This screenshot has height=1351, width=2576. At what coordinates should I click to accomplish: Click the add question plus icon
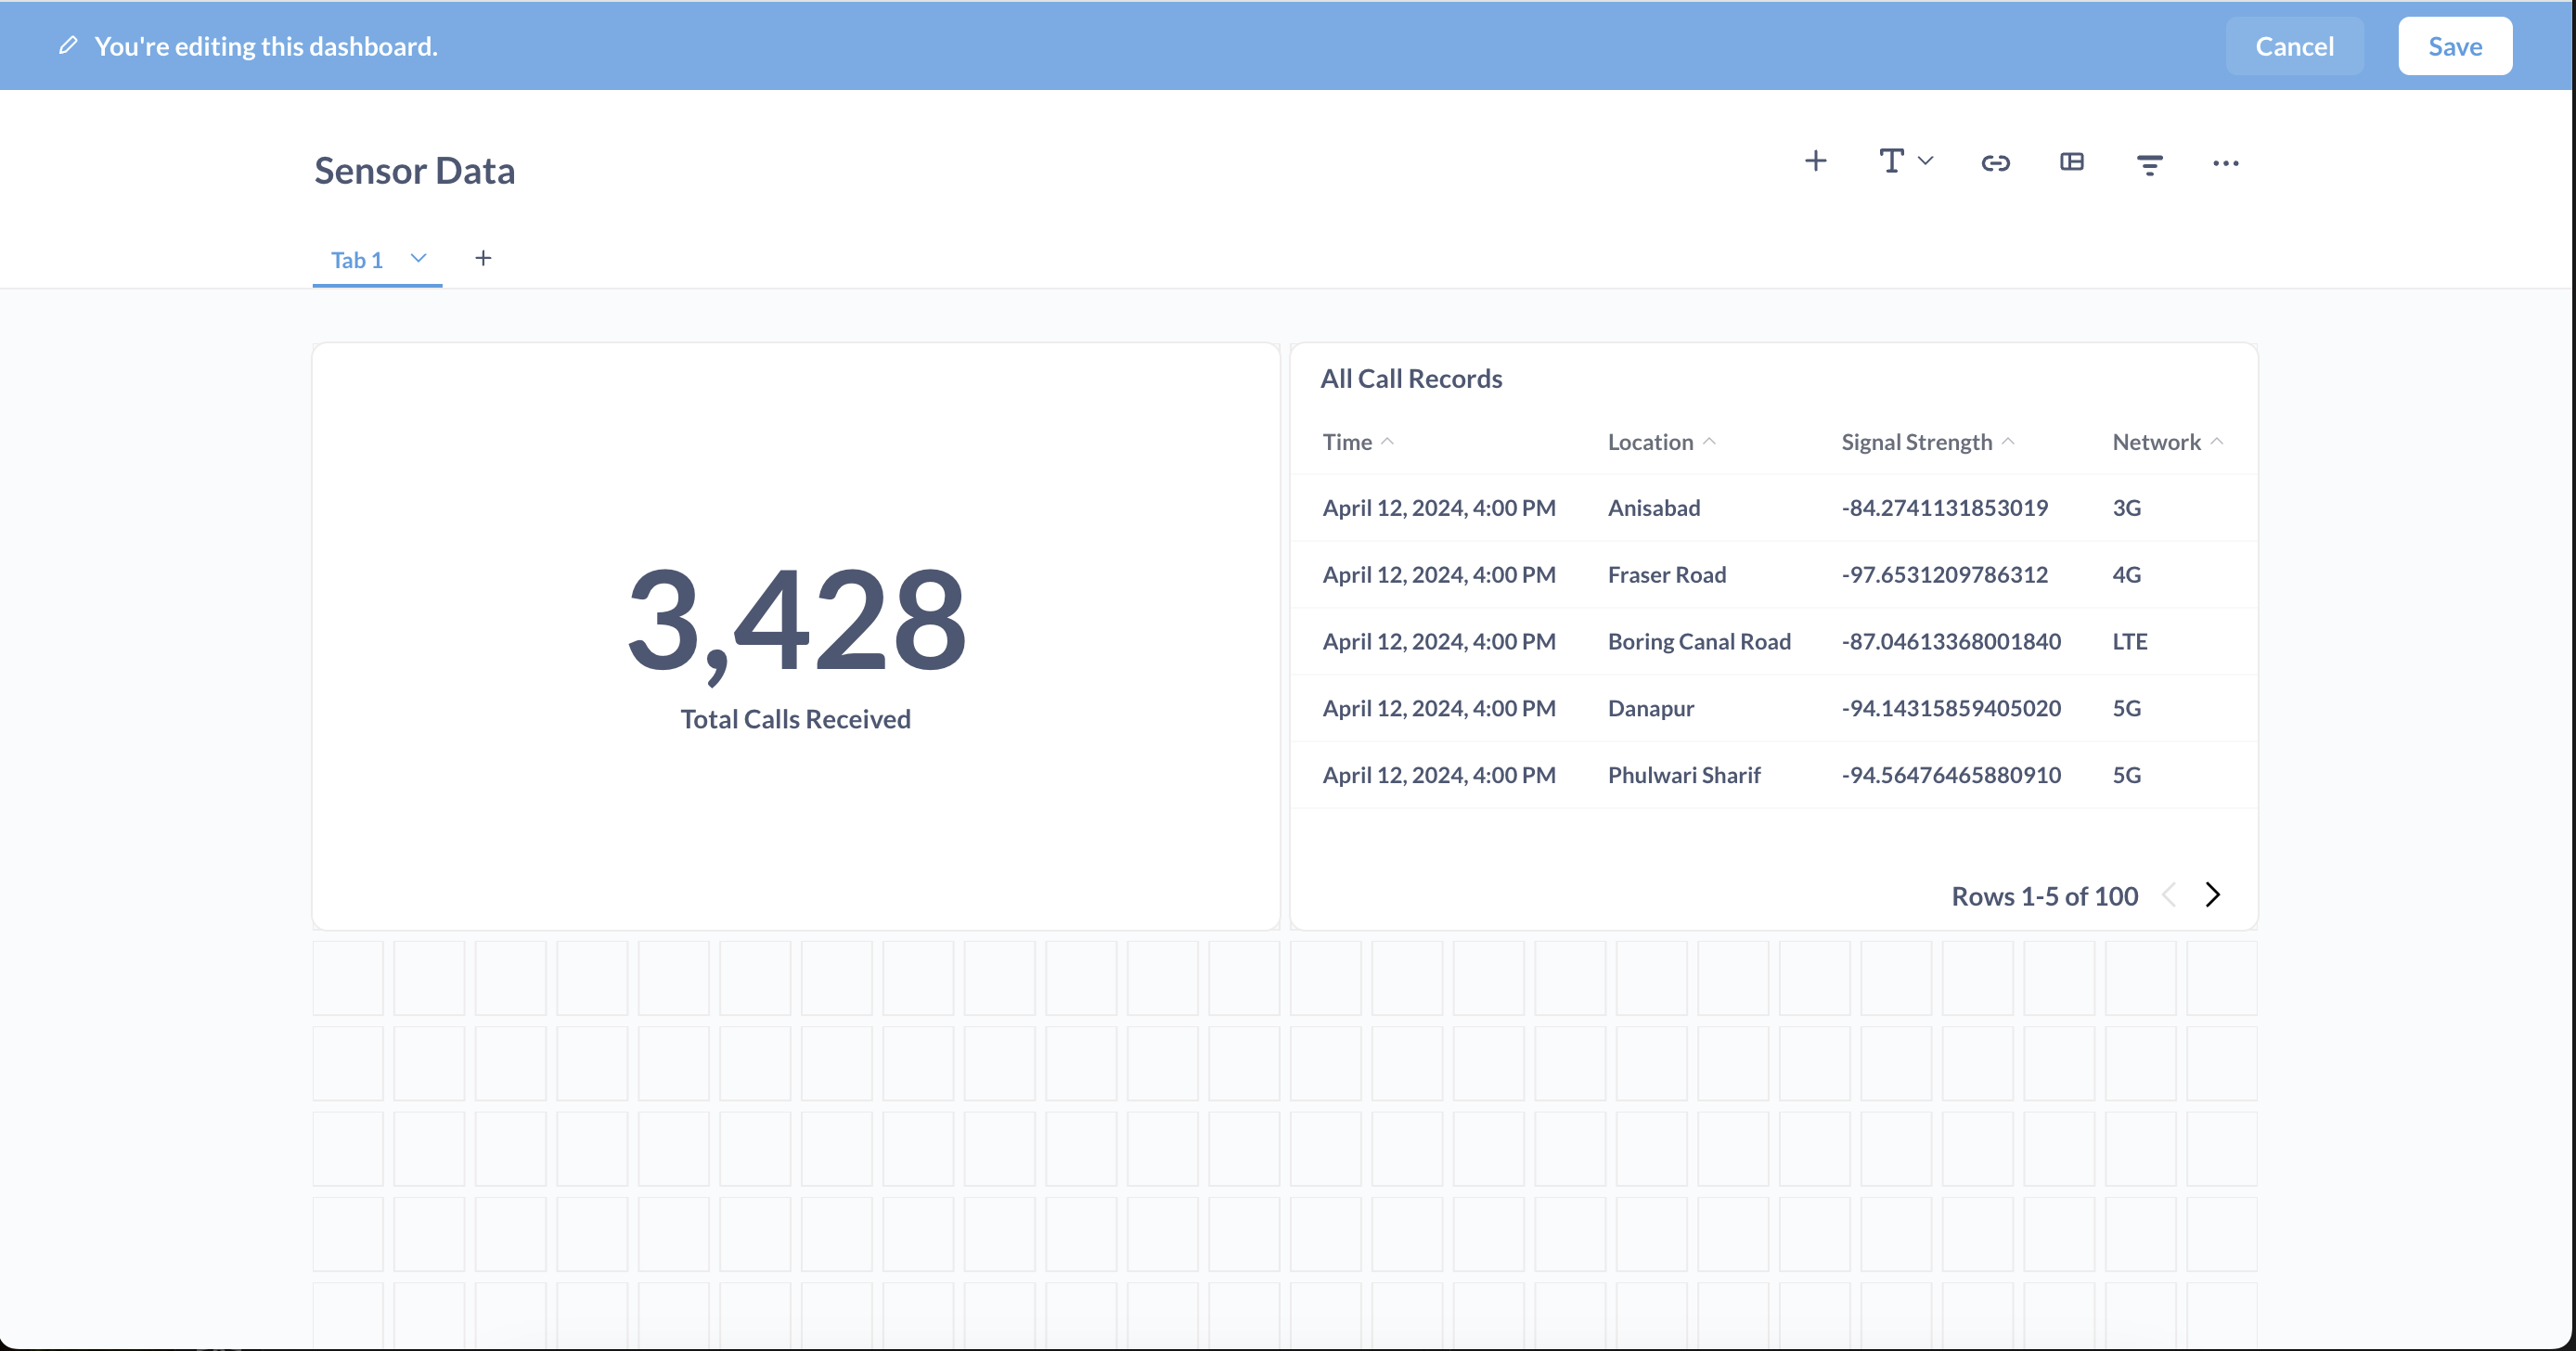[1815, 161]
